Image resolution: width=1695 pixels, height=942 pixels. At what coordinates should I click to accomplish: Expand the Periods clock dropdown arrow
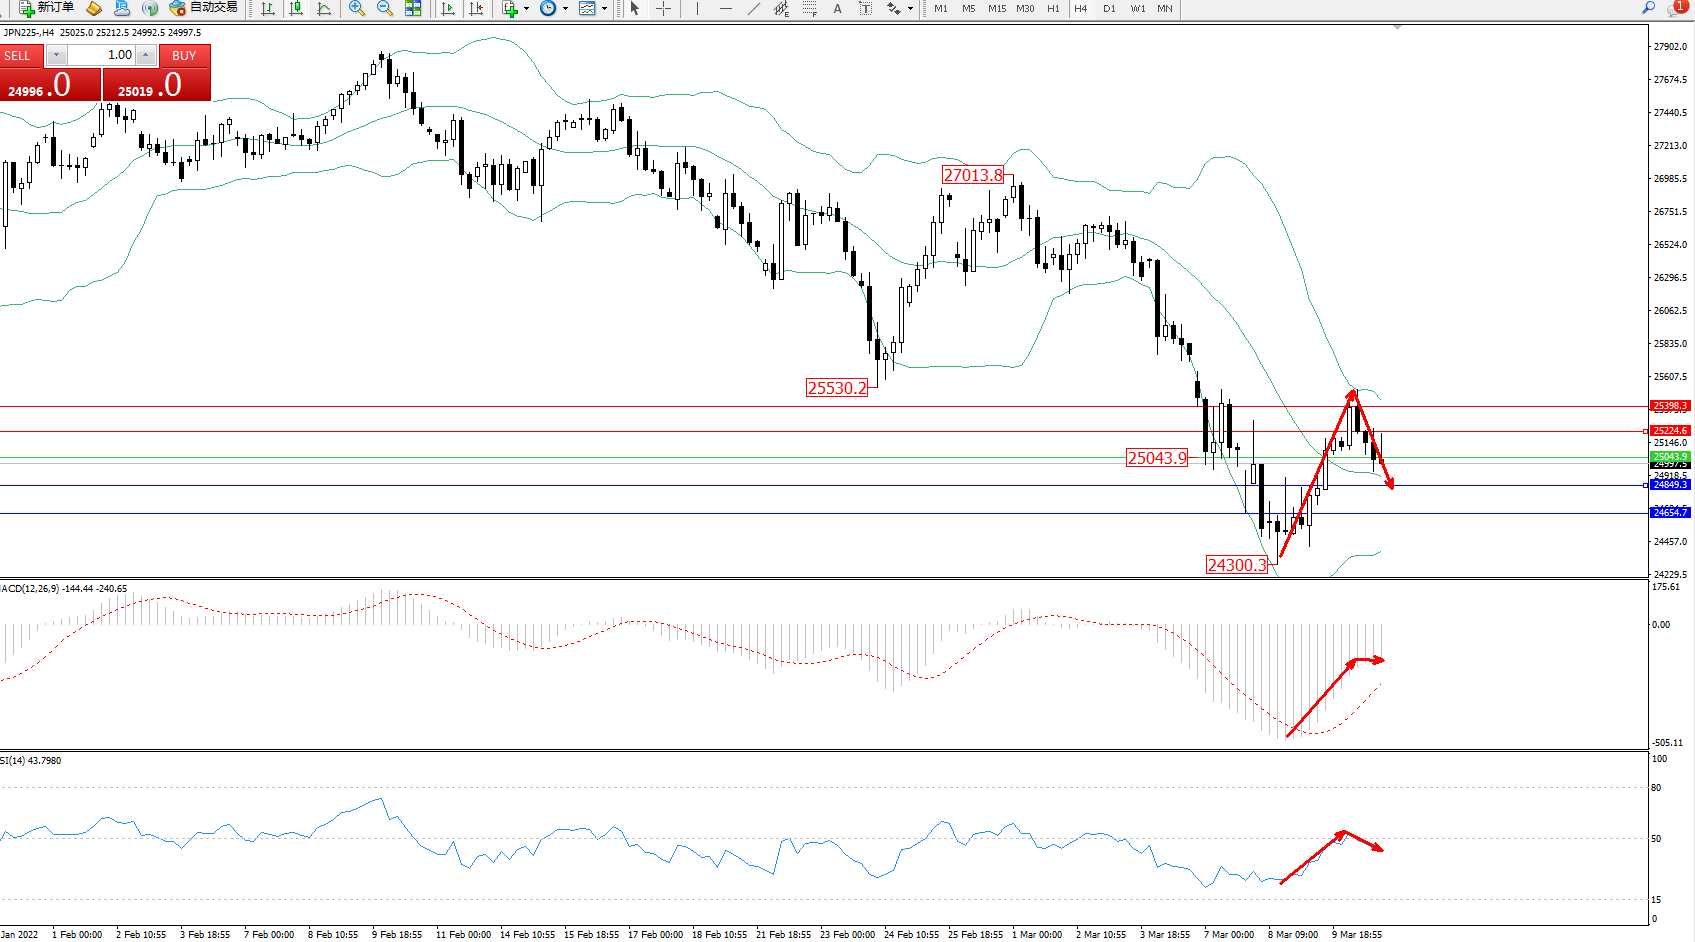pos(565,8)
